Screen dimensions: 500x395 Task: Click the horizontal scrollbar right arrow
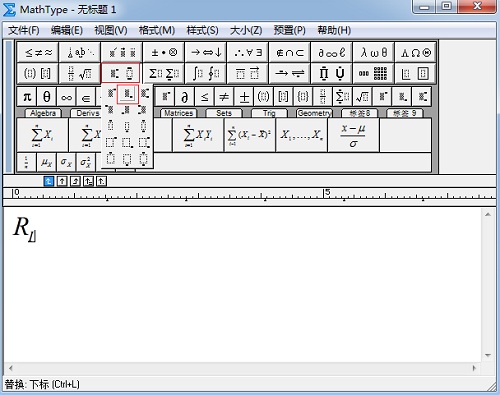pyautogui.click(x=474, y=368)
